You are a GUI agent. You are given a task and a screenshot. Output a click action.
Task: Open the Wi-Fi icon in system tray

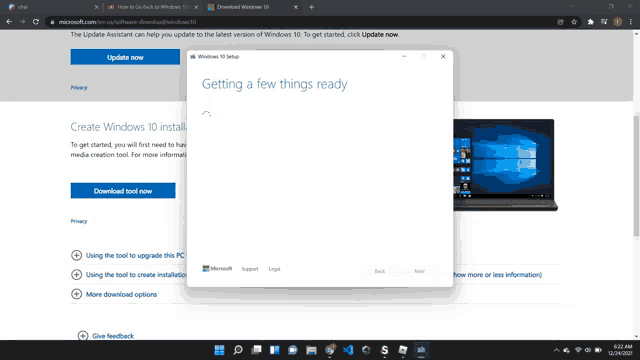tap(578, 350)
